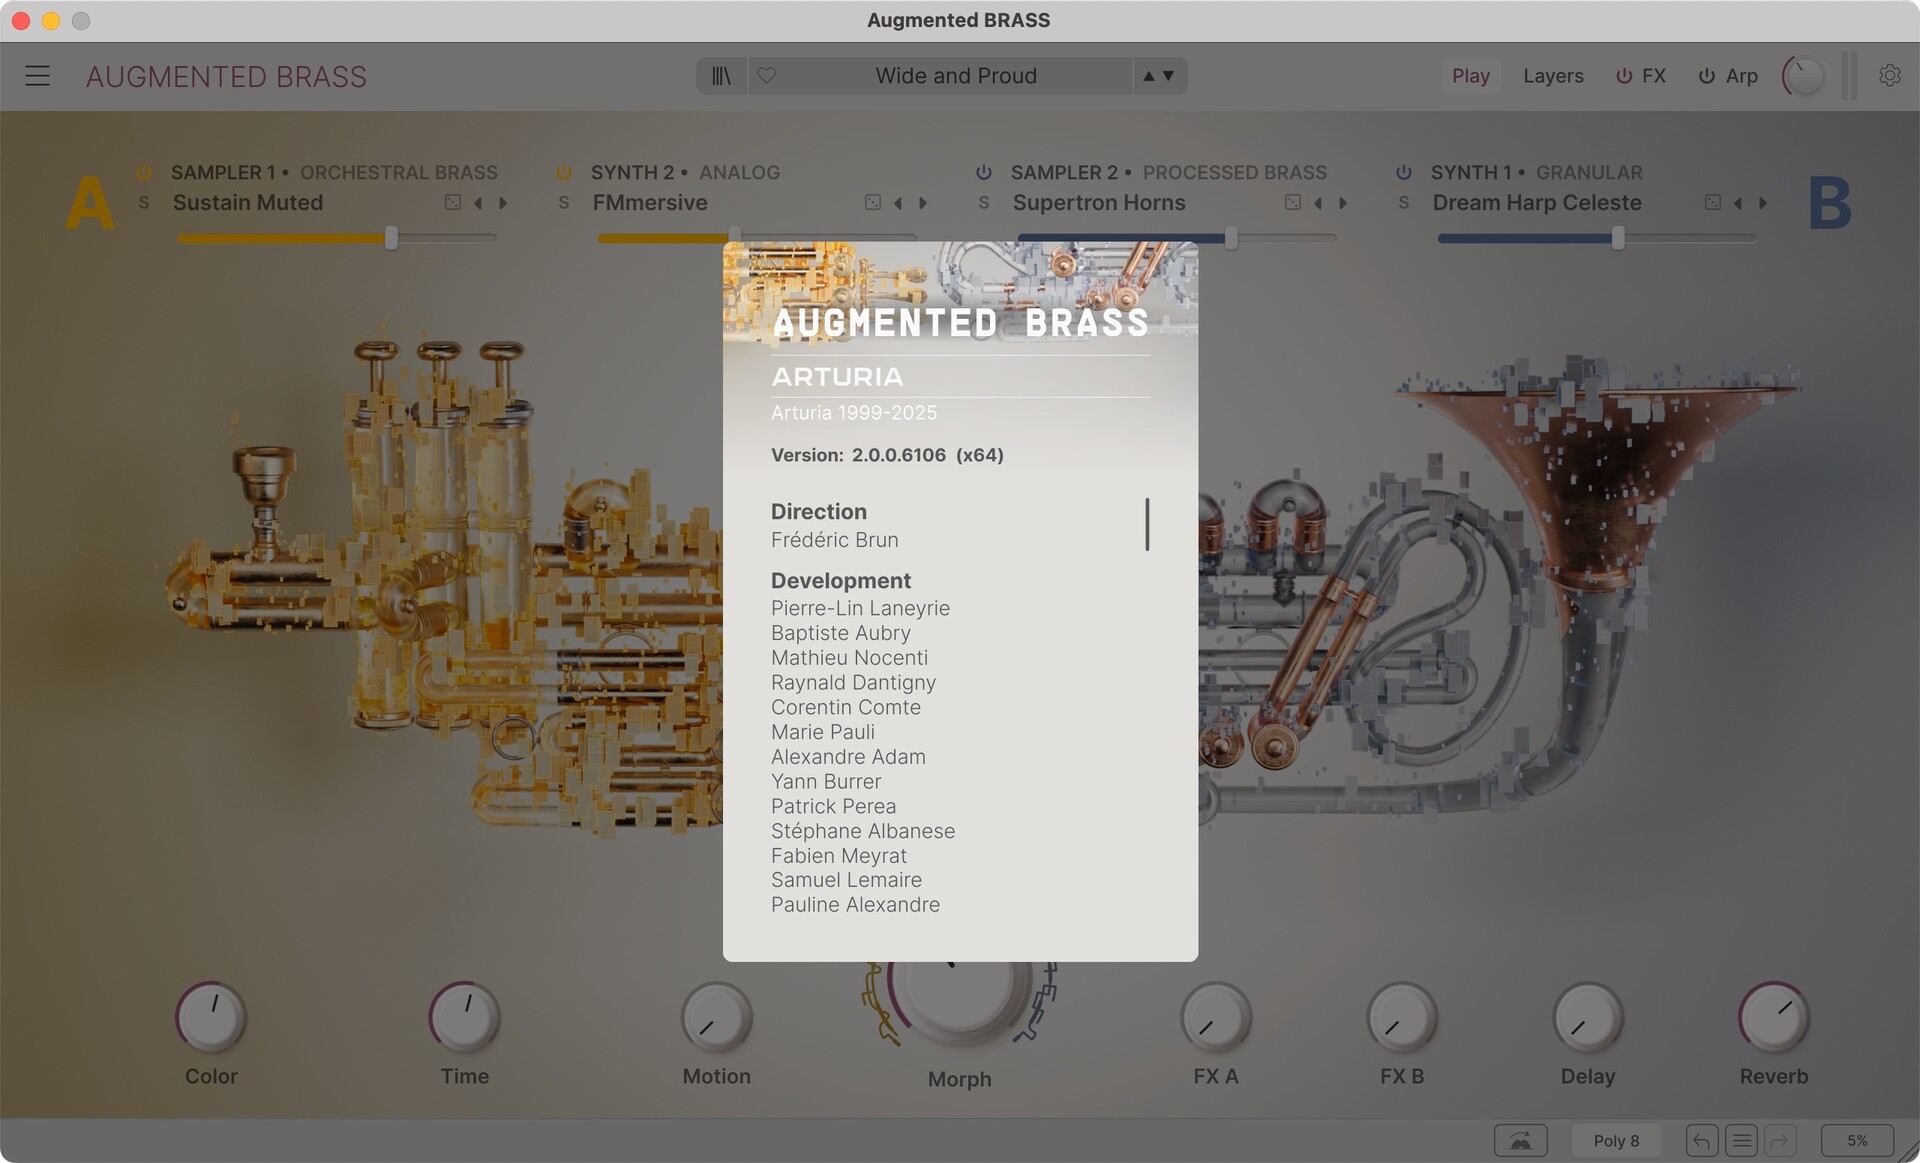Next sample arrow for Sustain Muted
This screenshot has height=1163, width=1920.
503,203
